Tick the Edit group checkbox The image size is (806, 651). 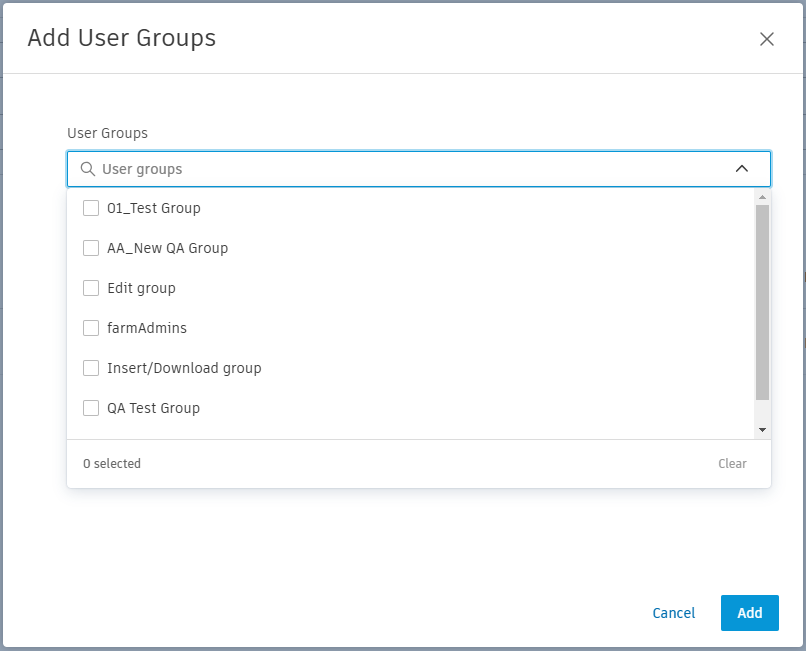pos(91,288)
